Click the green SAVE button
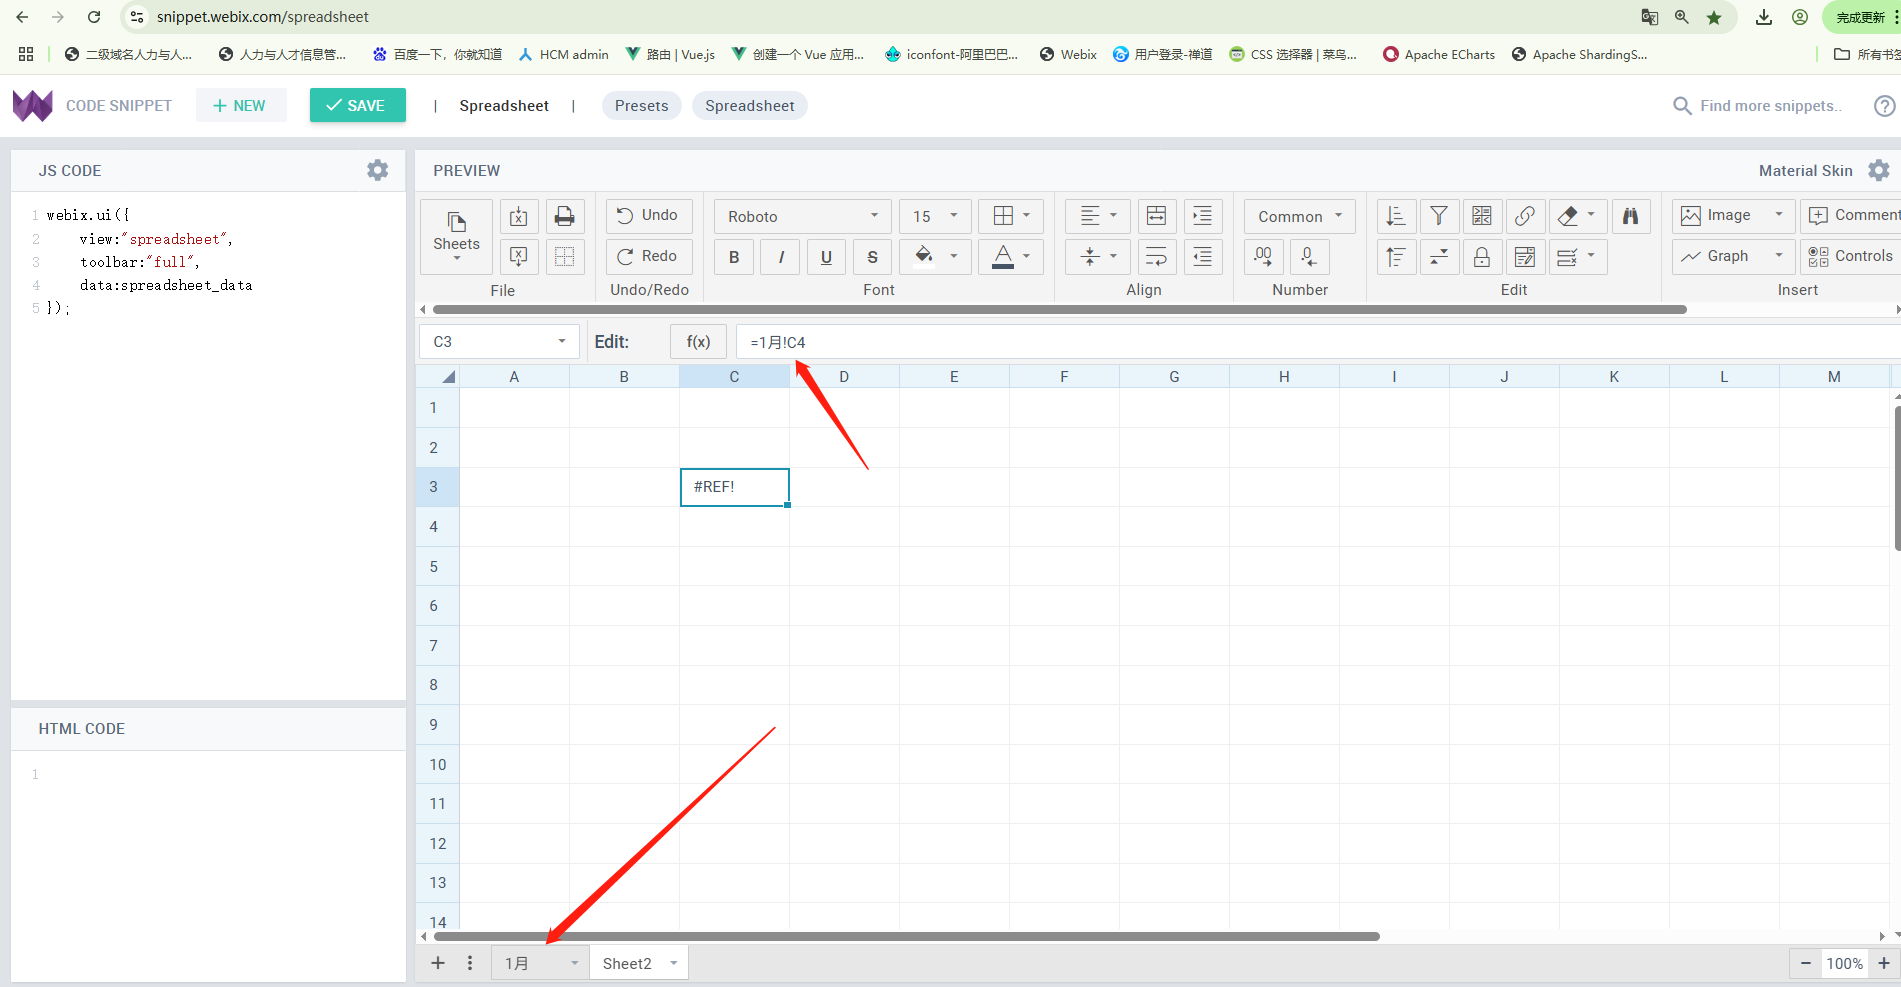Screen dimensions: 1901x987 click(x=357, y=105)
